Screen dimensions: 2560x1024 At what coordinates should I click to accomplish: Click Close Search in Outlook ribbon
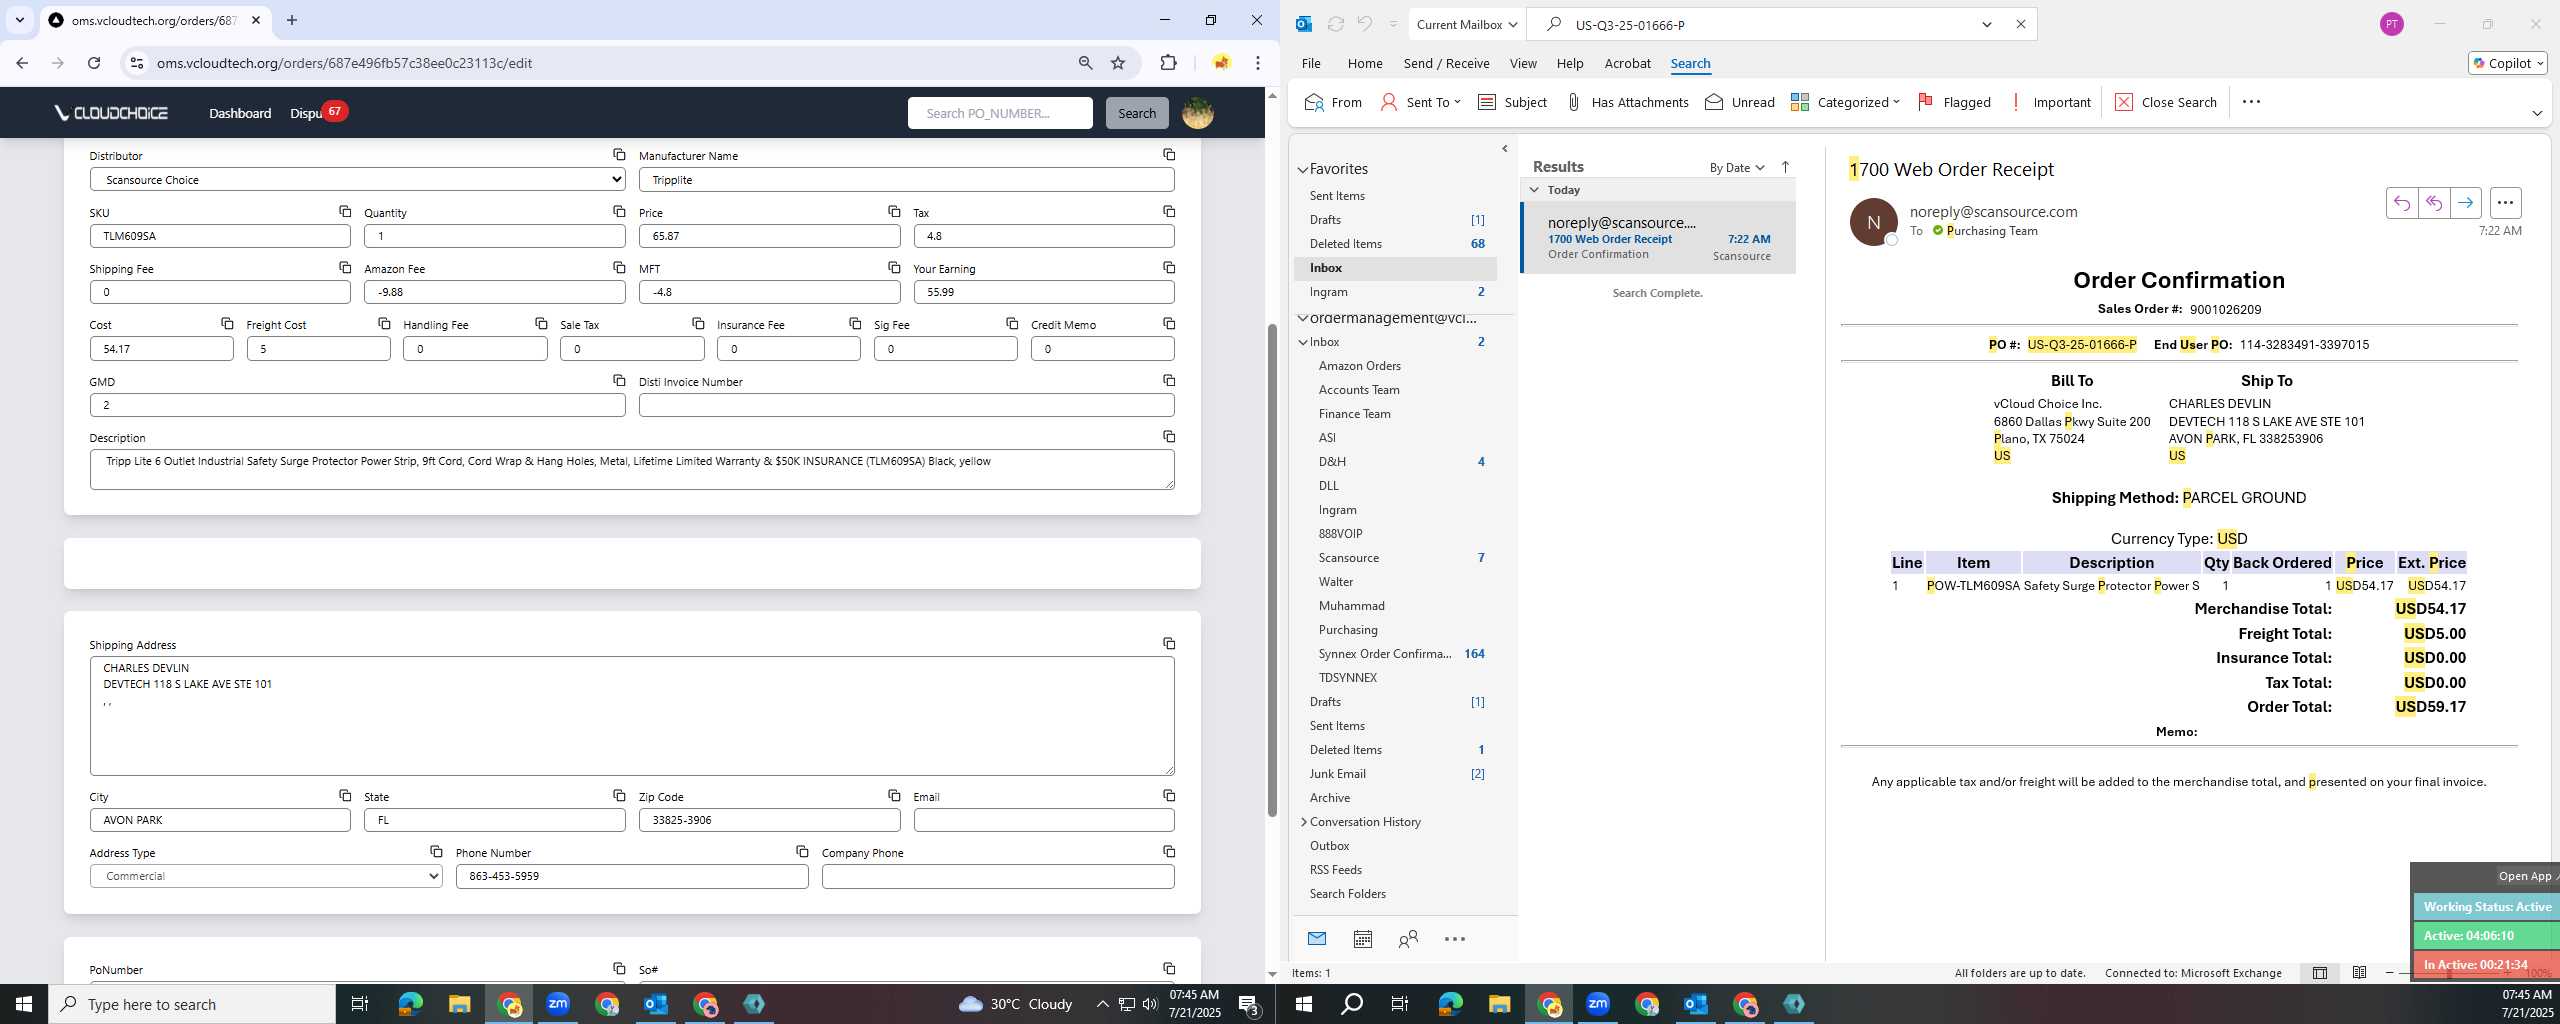click(x=2166, y=102)
